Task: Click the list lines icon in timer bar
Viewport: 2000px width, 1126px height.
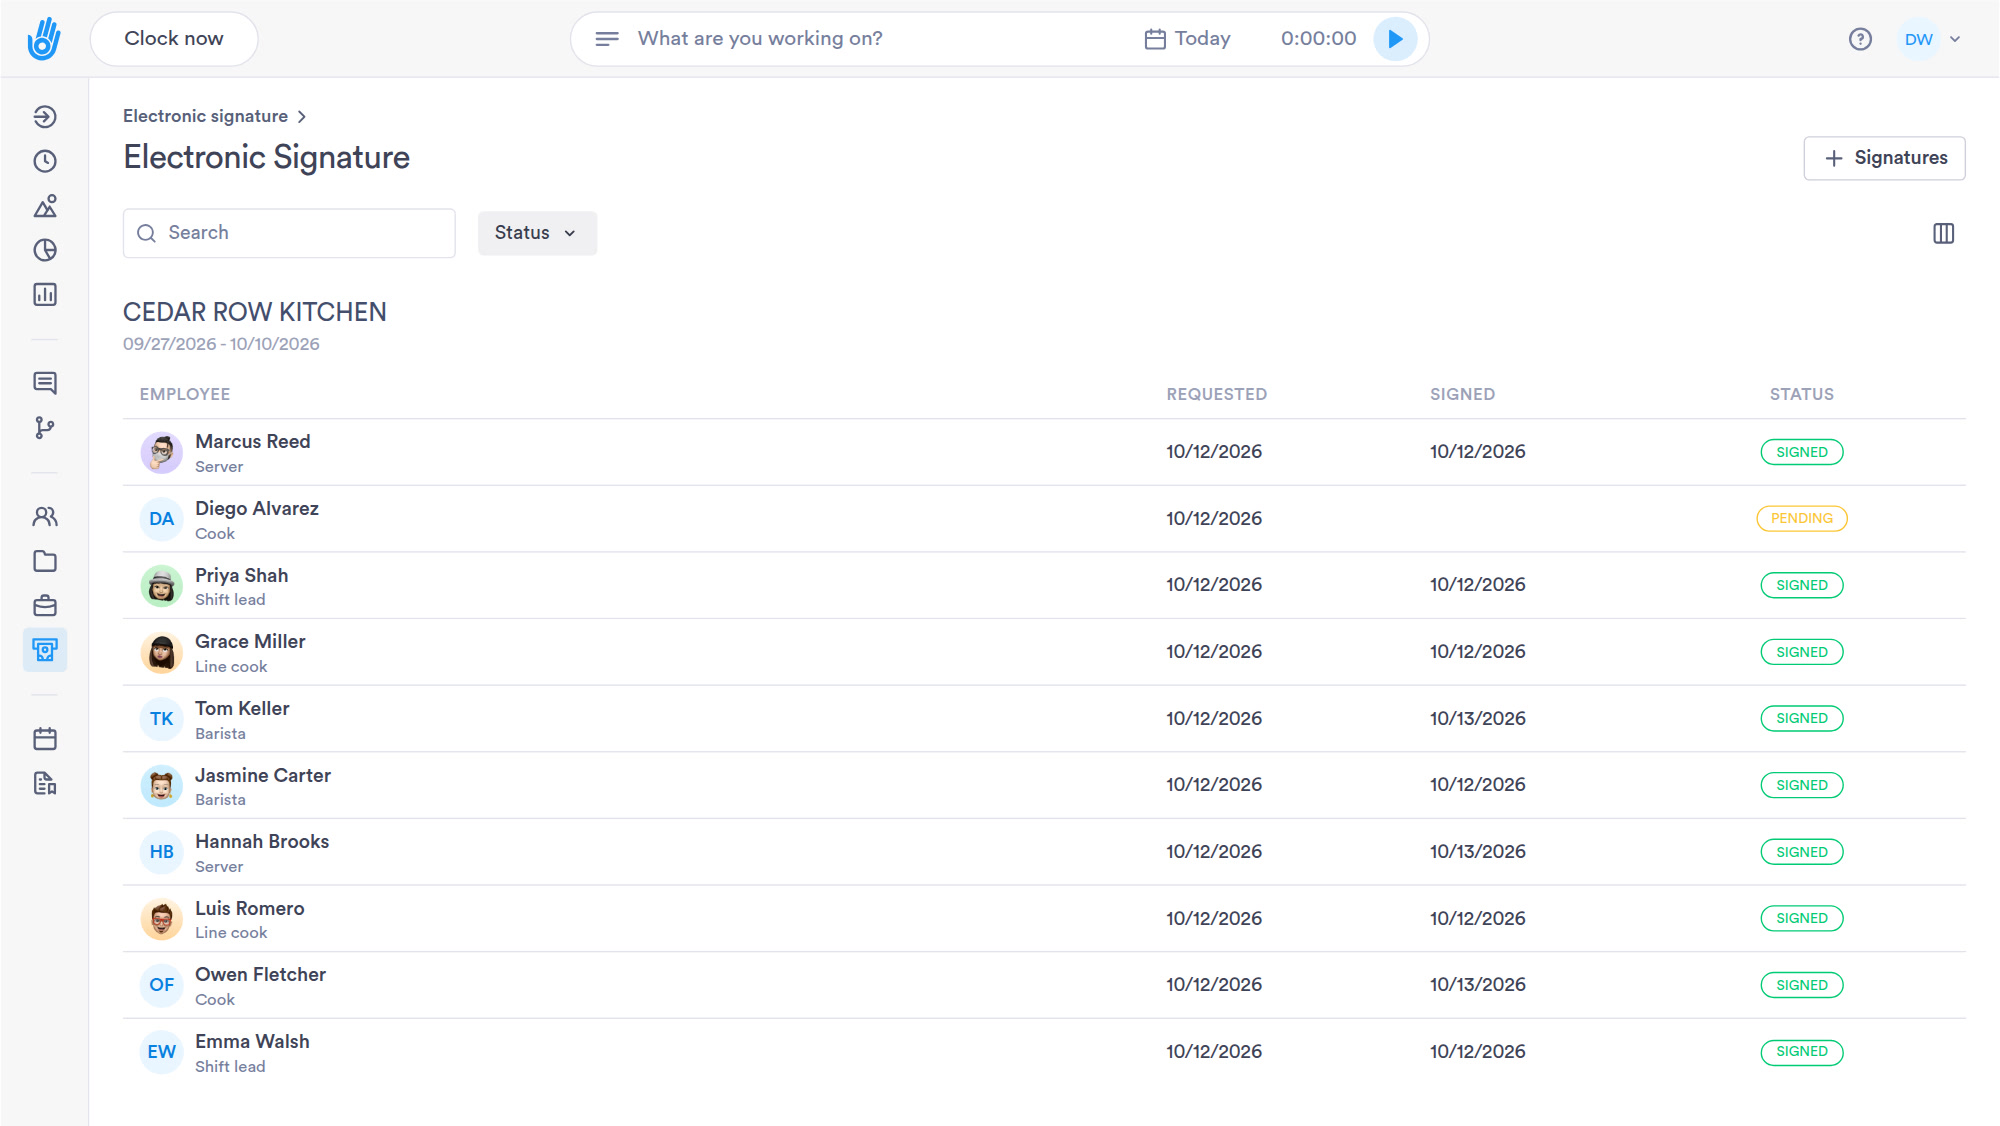Action: (606, 39)
